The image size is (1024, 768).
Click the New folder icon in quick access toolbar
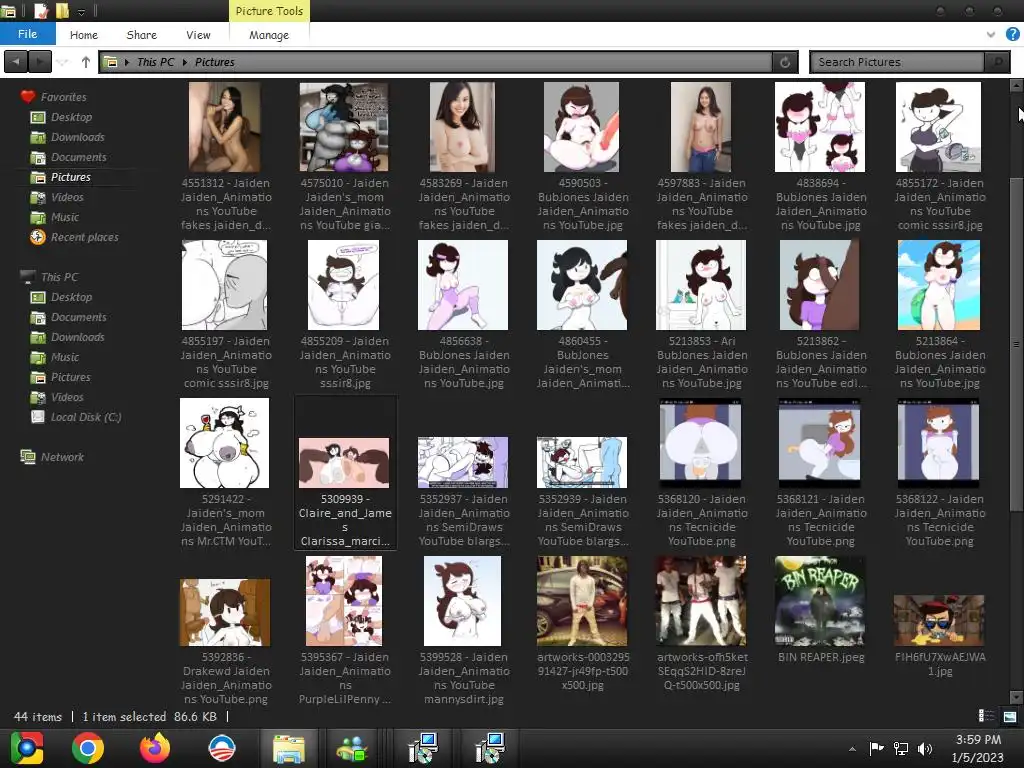(x=62, y=11)
